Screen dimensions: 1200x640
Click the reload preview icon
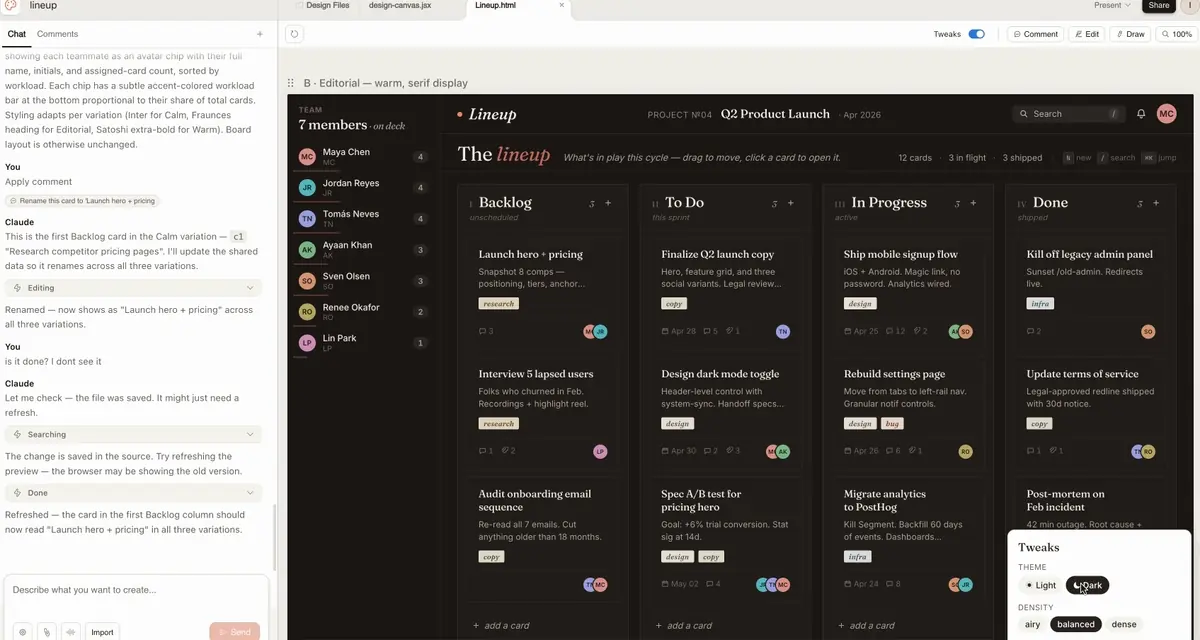click(x=294, y=34)
